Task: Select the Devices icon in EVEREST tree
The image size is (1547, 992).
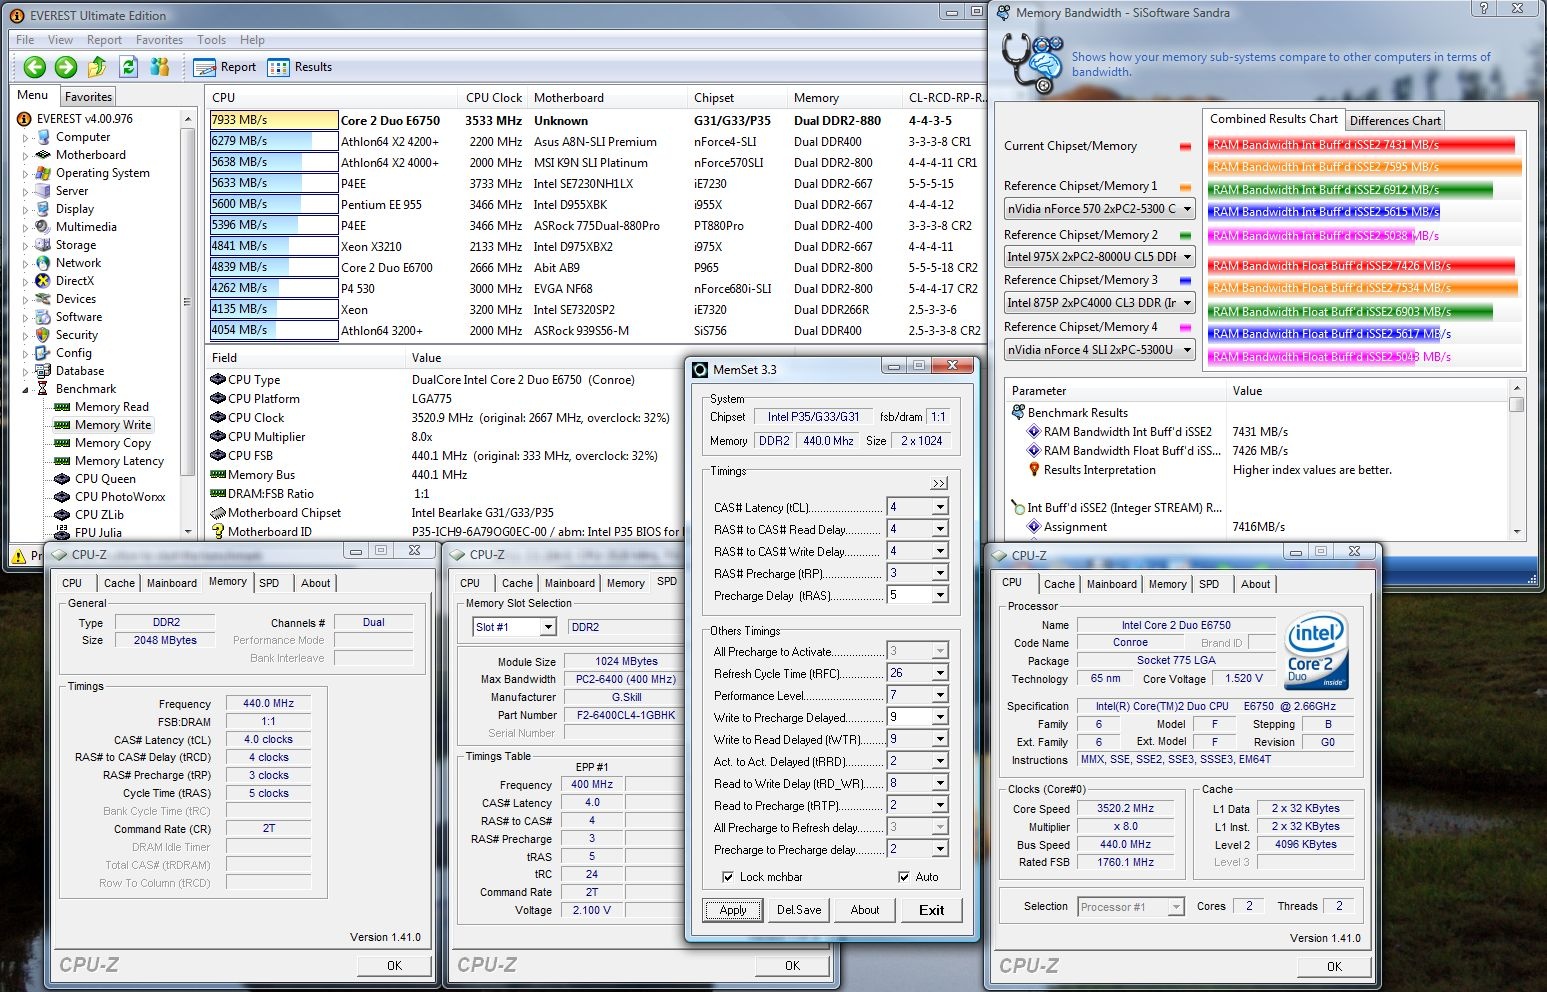Action: coord(43,299)
